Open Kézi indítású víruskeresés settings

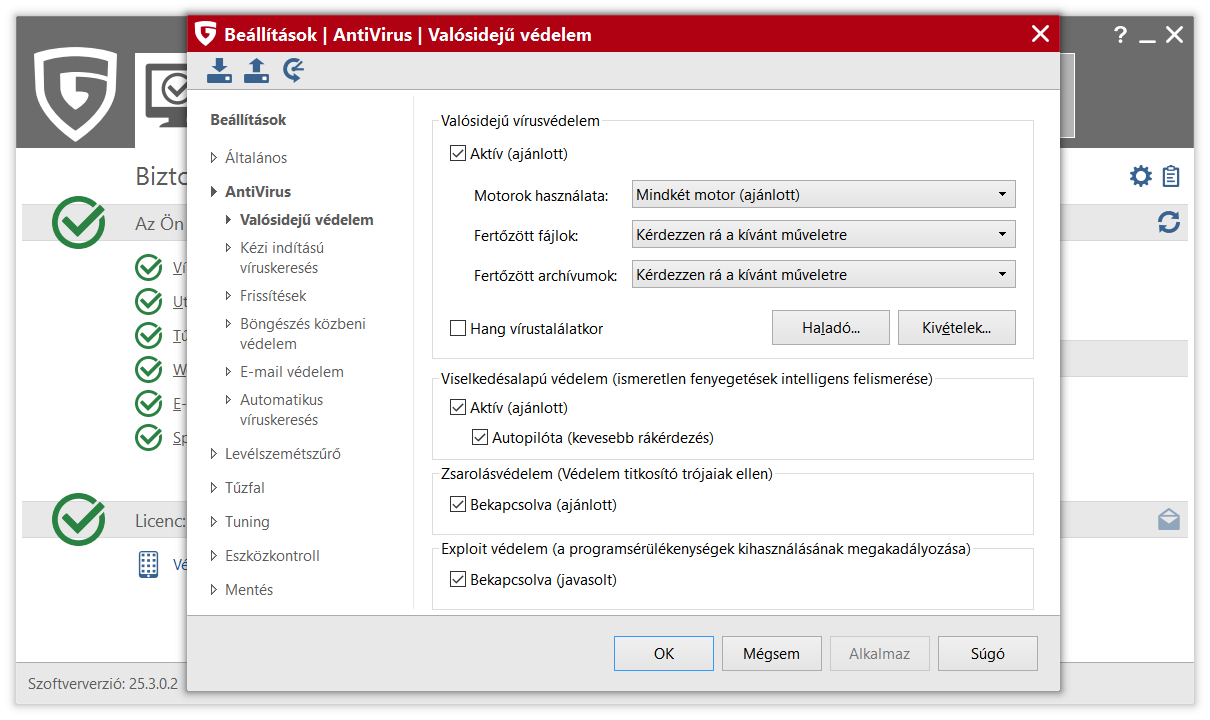pos(282,258)
